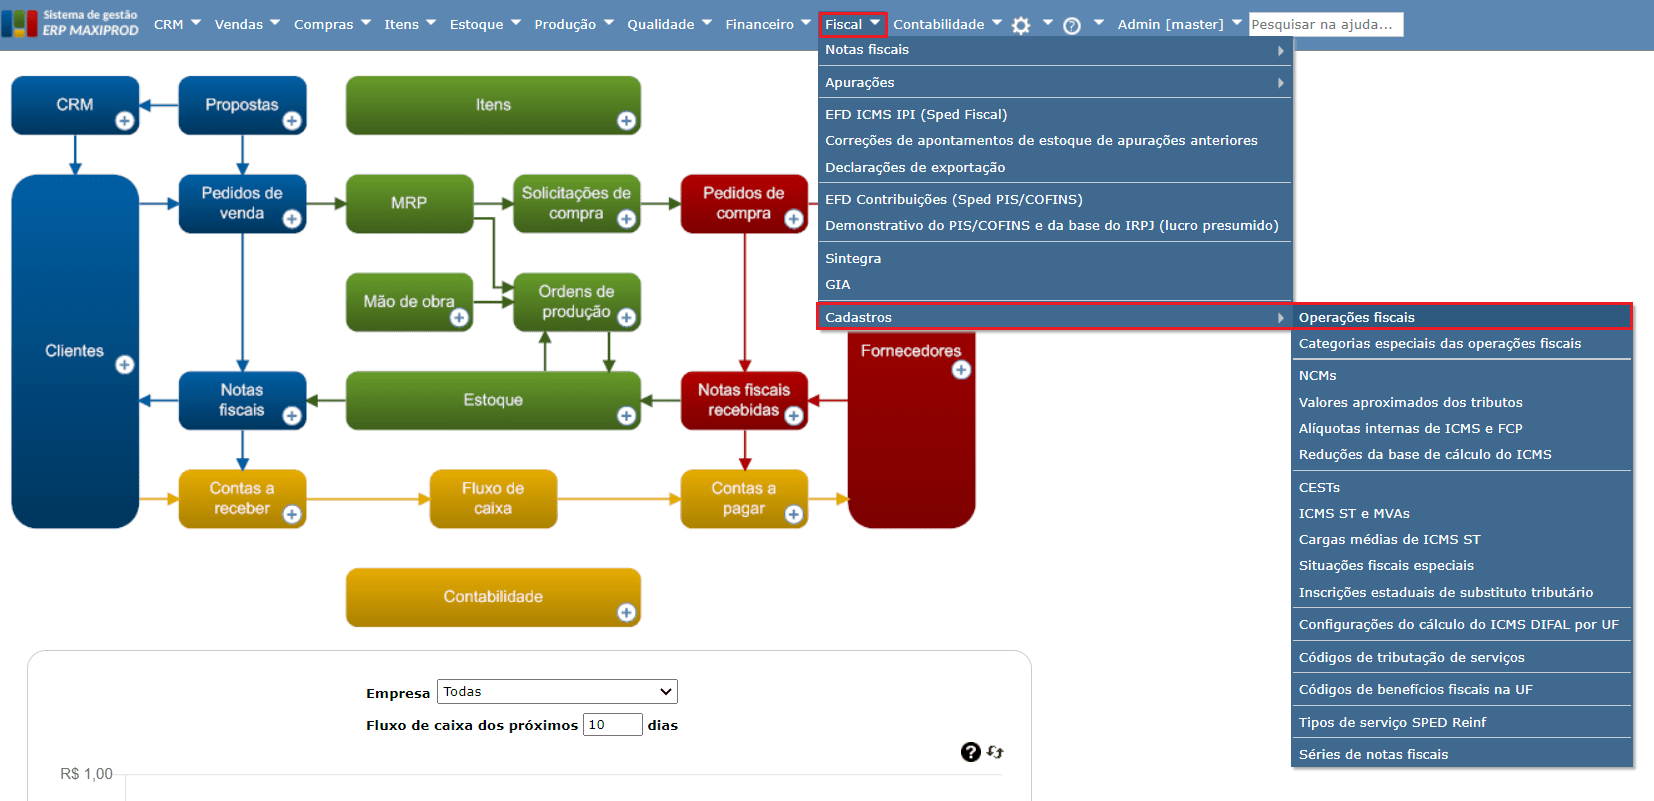Open the Vendas menu
The height and width of the screenshot is (801, 1654).
pyautogui.click(x=247, y=24)
